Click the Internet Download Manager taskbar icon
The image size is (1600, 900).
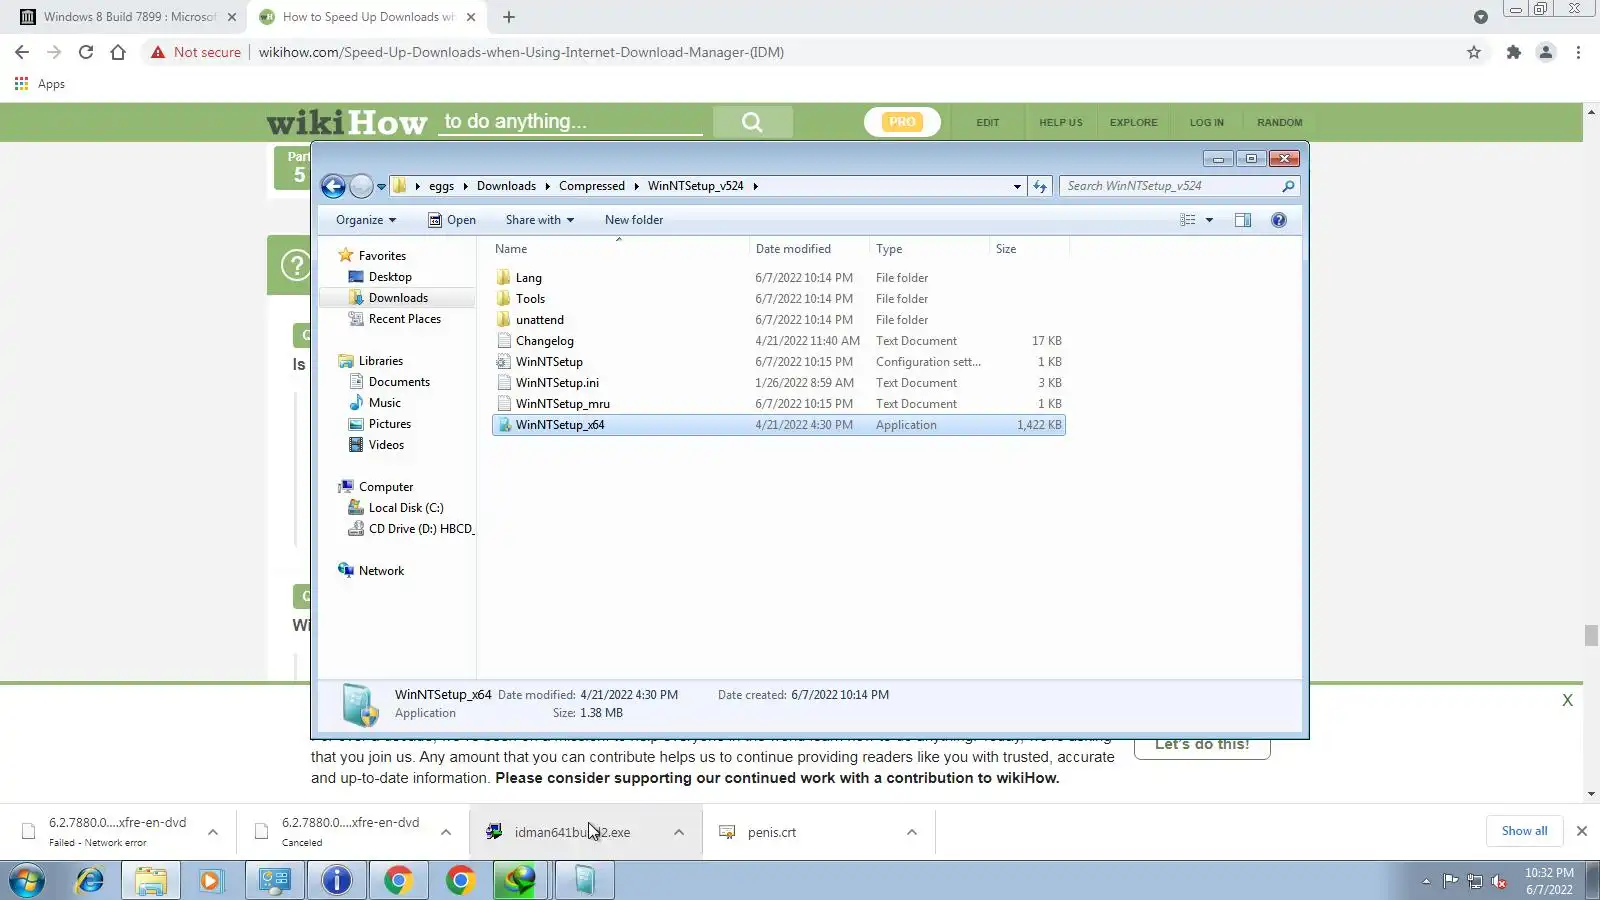(521, 880)
